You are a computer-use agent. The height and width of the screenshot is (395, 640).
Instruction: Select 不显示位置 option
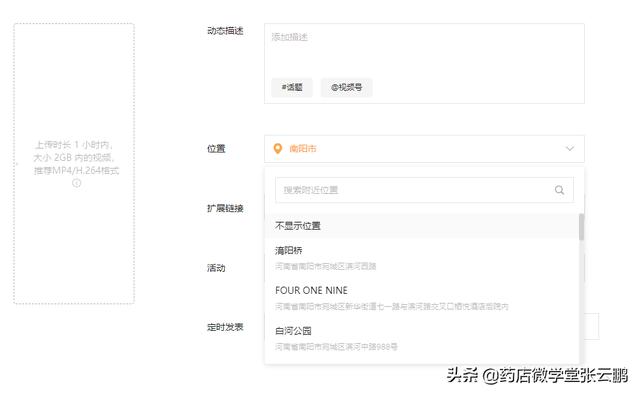pyautogui.click(x=422, y=226)
